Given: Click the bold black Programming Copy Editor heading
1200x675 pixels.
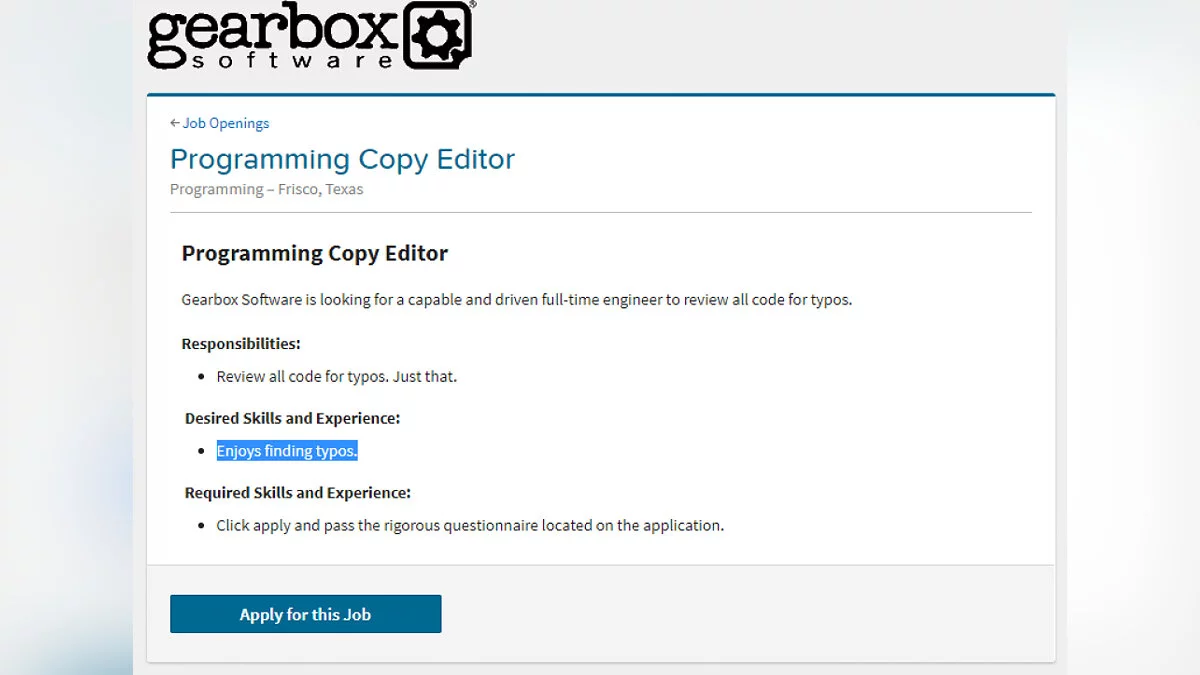Looking at the screenshot, I should pyautogui.click(x=314, y=253).
